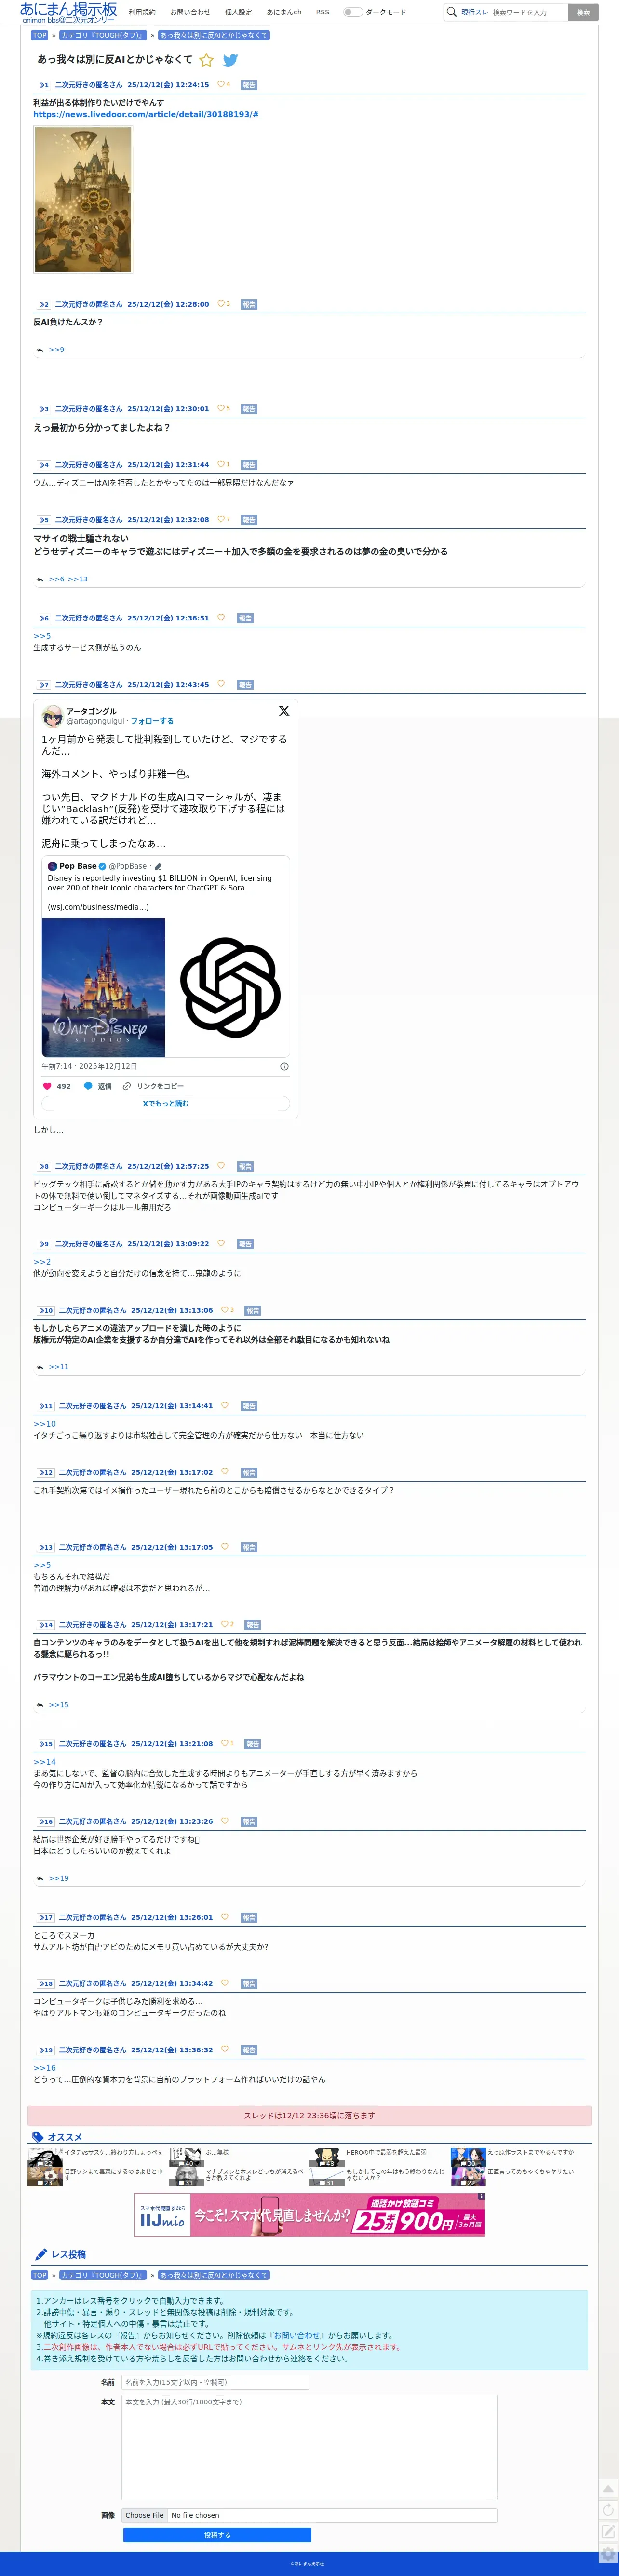Open recommended thread イタチvsサスケ…終わり方しょっぺえ
Image resolution: width=619 pixels, height=2576 pixels.
pos(113,2152)
